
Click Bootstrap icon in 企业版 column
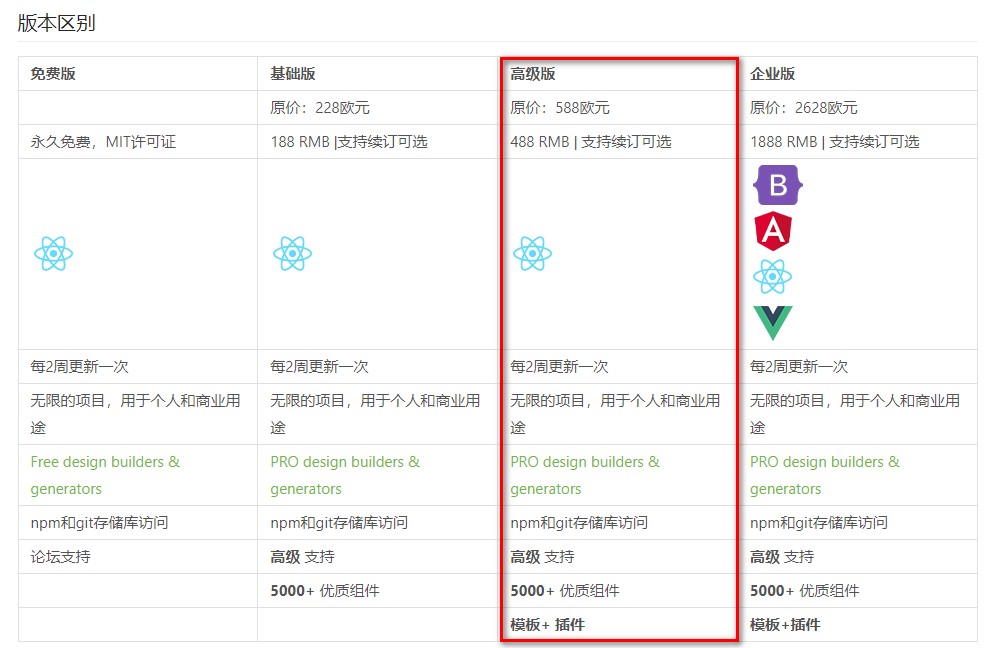pos(777,185)
